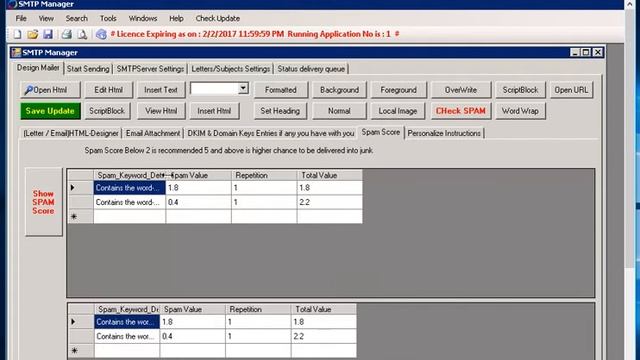Click the Word Wrap button
The height and width of the screenshot is (360, 640).
click(520, 111)
